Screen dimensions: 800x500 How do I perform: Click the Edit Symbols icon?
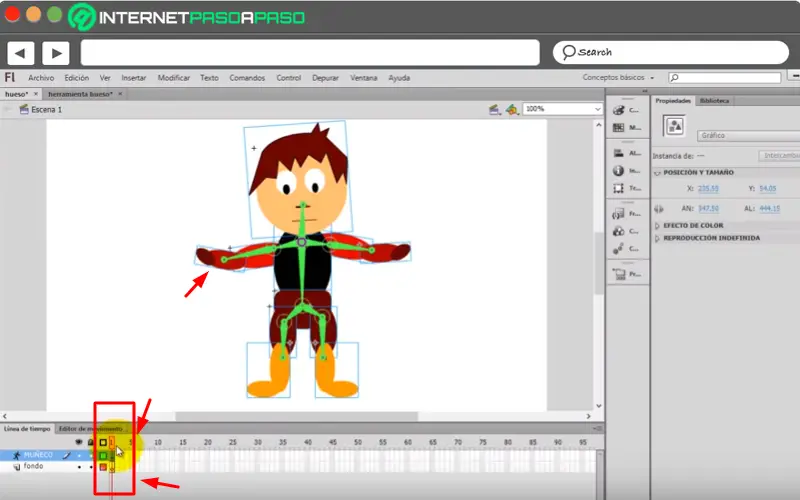(x=511, y=109)
